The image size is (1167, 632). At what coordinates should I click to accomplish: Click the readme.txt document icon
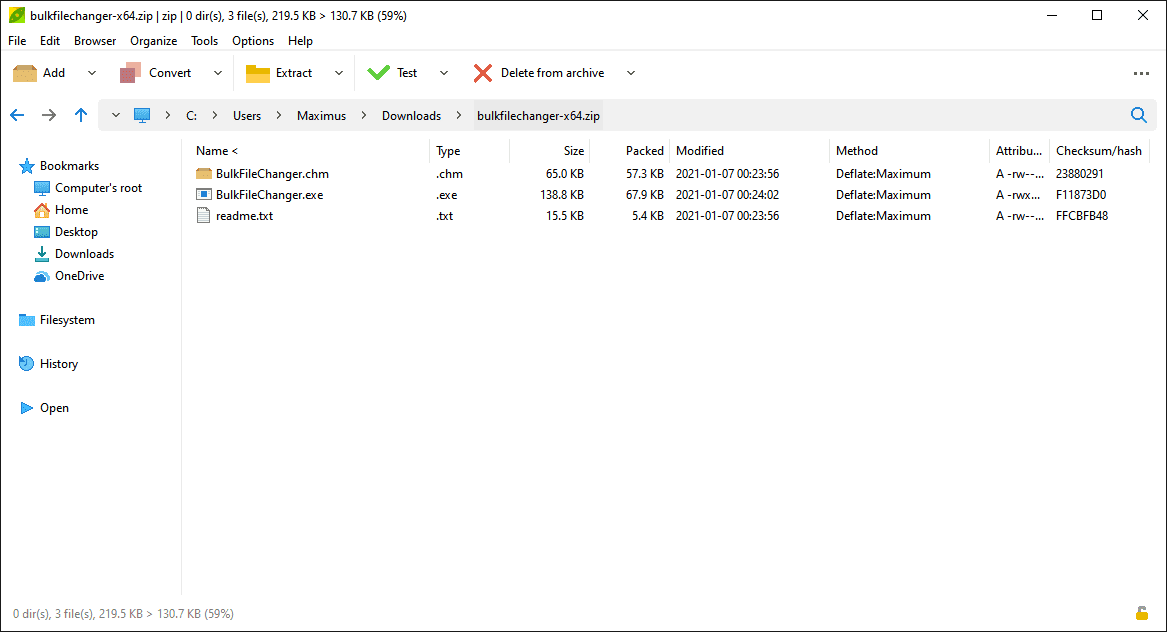(x=203, y=216)
